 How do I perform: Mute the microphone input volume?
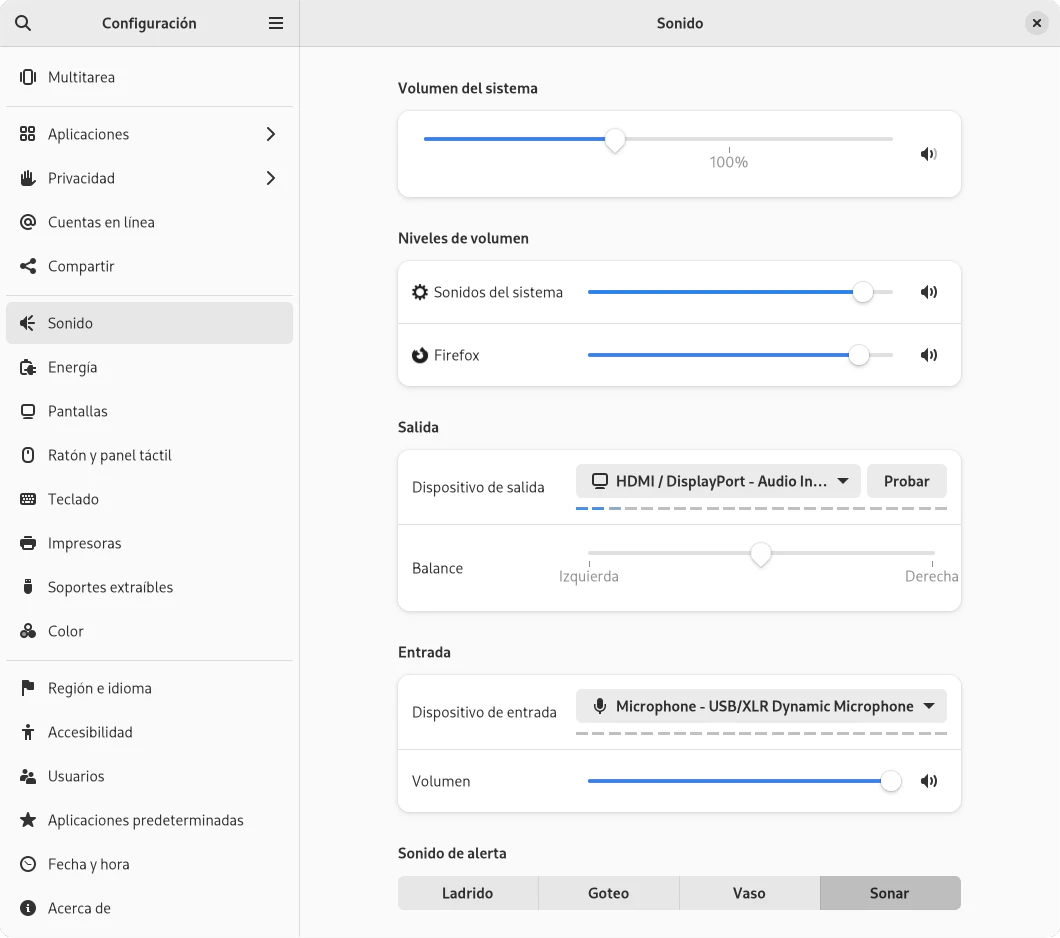tap(929, 781)
